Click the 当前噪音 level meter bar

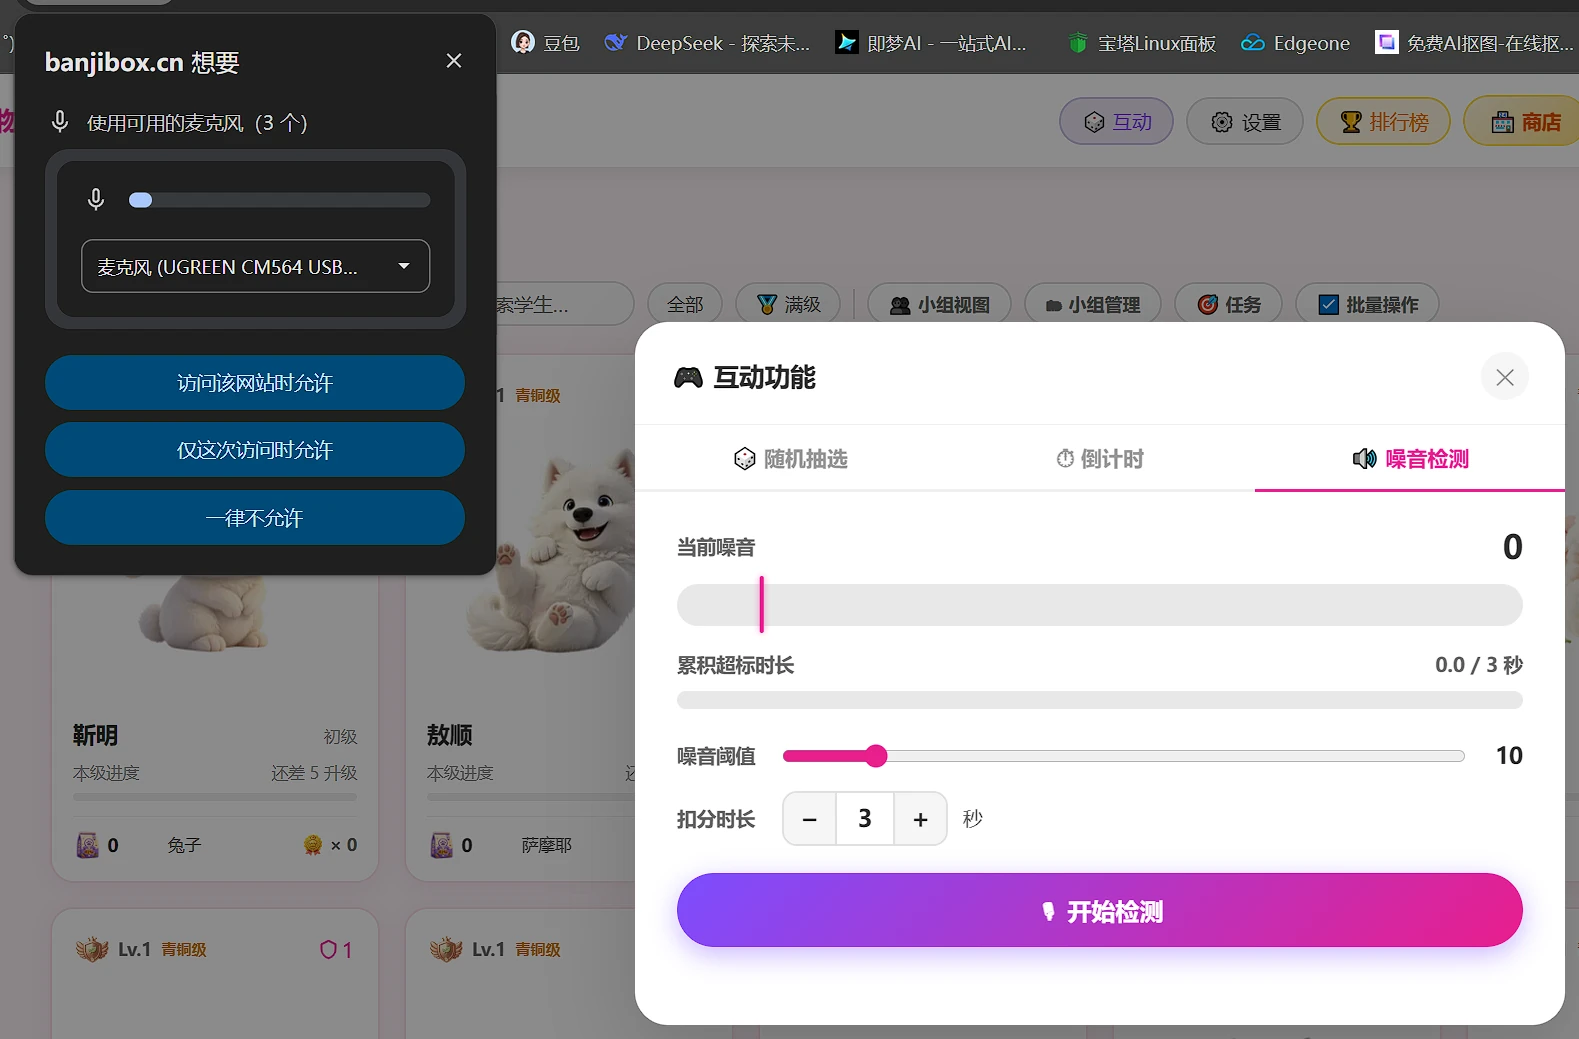1100,605
